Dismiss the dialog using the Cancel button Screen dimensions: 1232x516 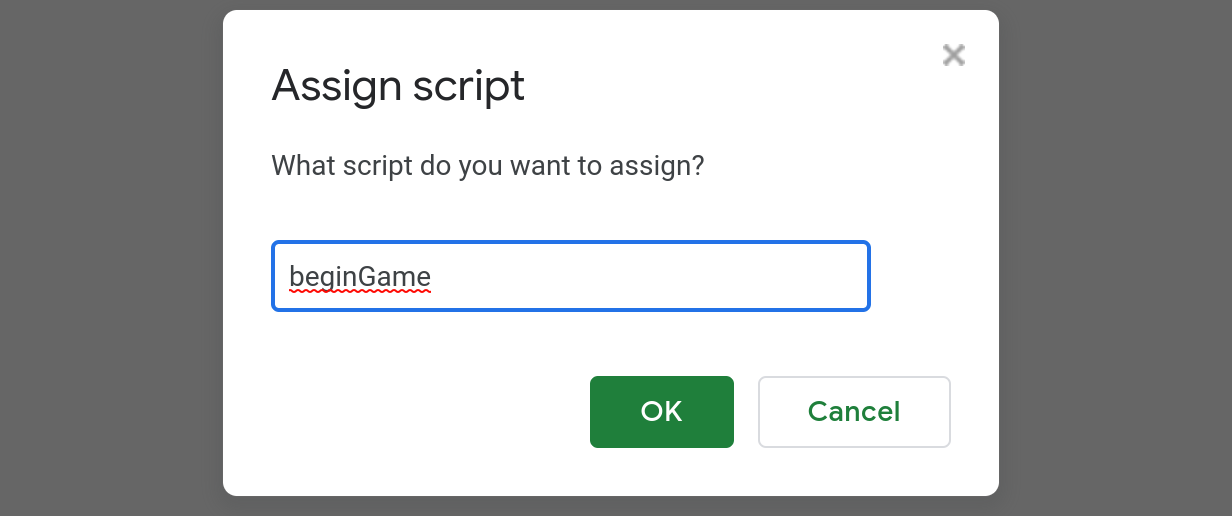click(854, 412)
